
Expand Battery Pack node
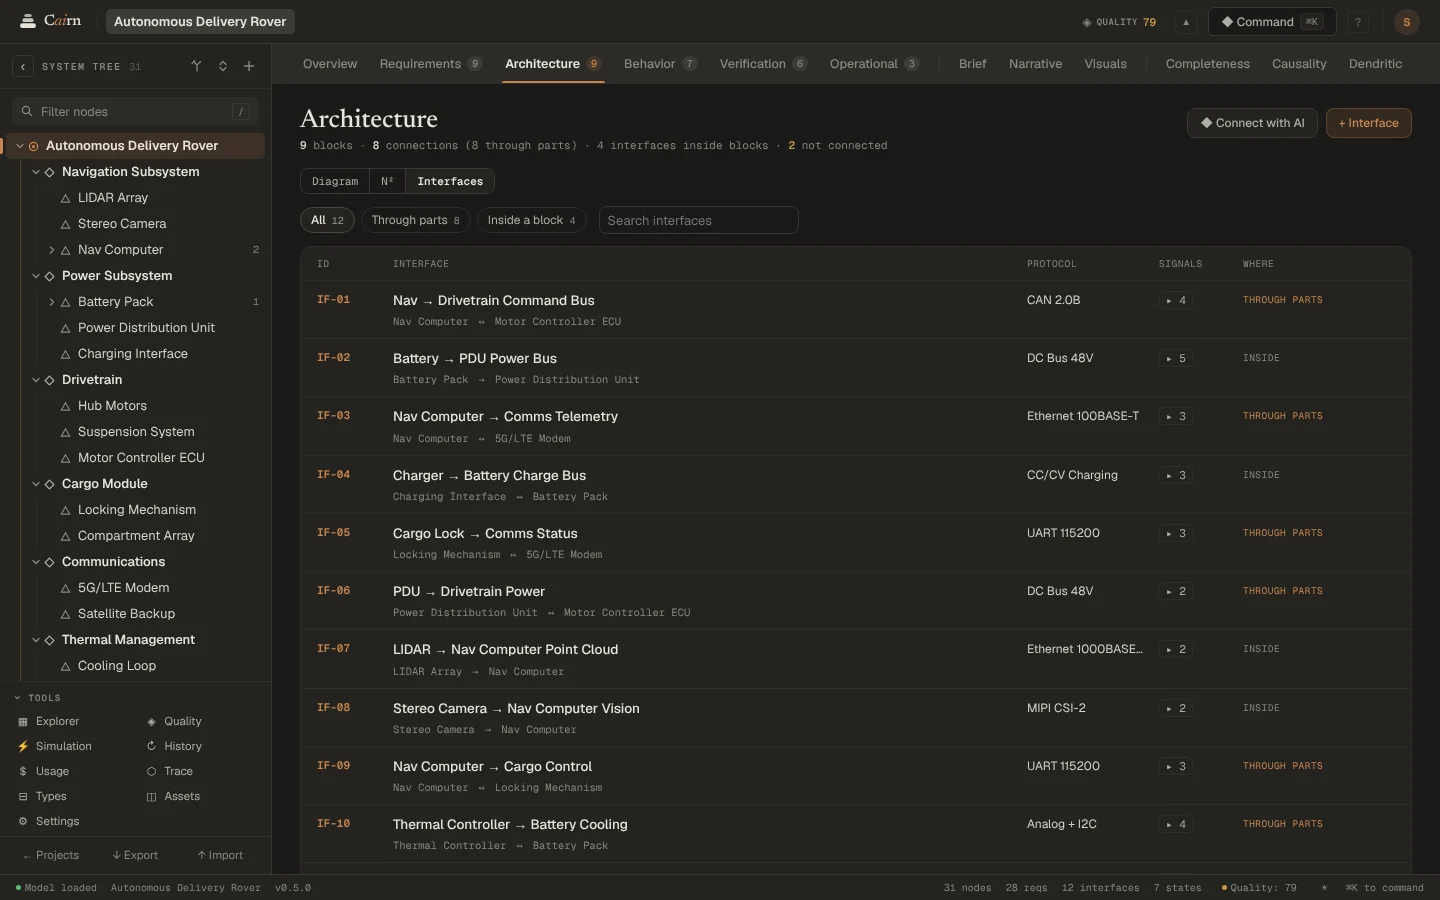(52, 302)
